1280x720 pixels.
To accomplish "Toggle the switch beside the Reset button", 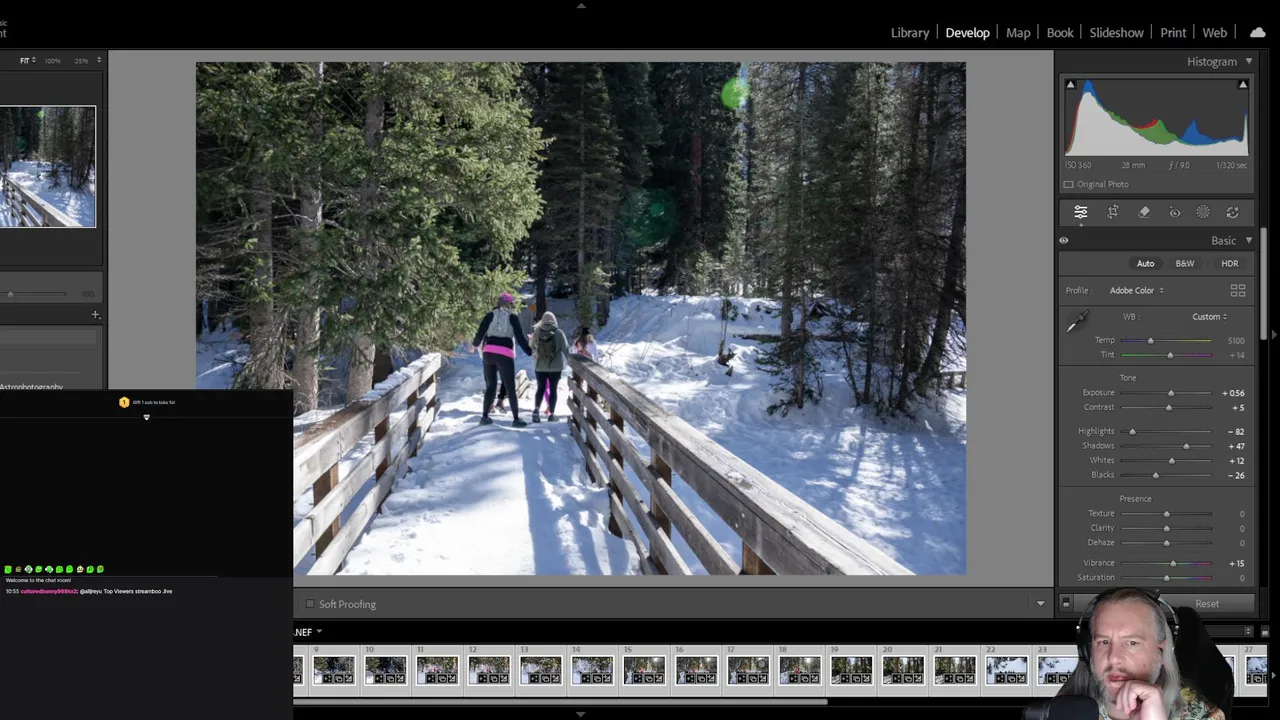I will tap(1066, 603).
